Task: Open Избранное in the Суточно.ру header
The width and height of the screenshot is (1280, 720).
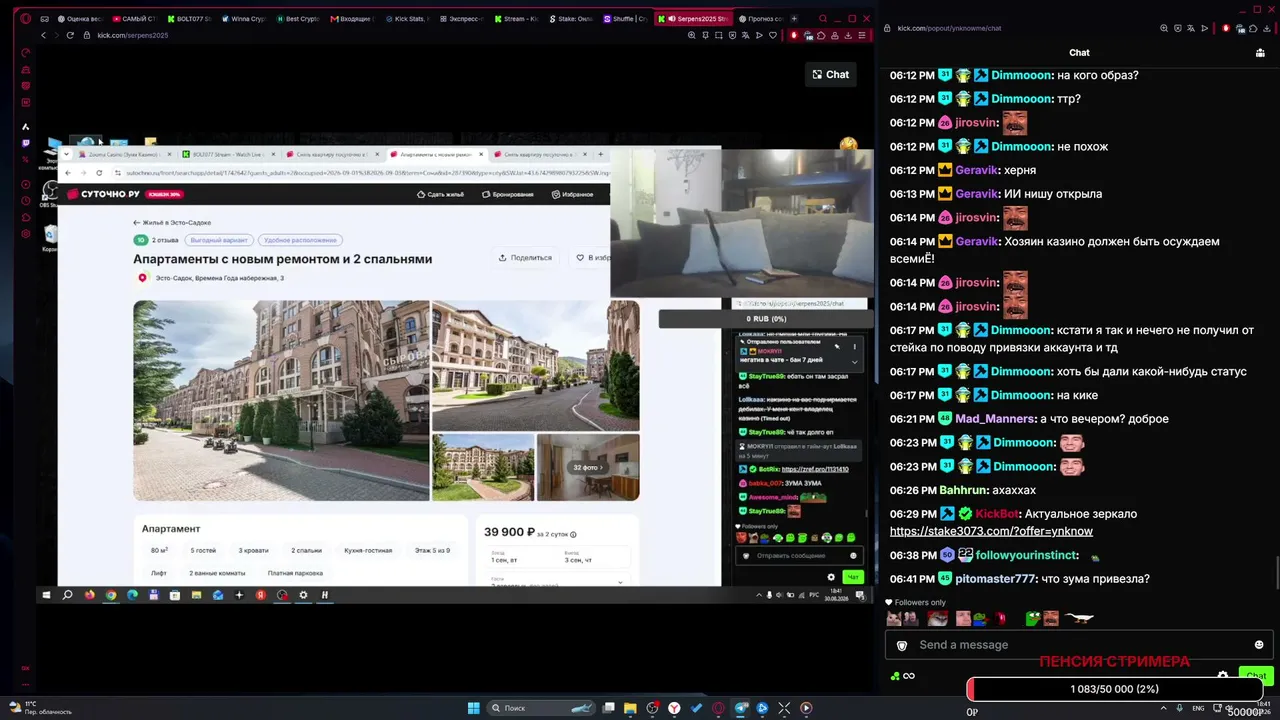Action: [572, 194]
